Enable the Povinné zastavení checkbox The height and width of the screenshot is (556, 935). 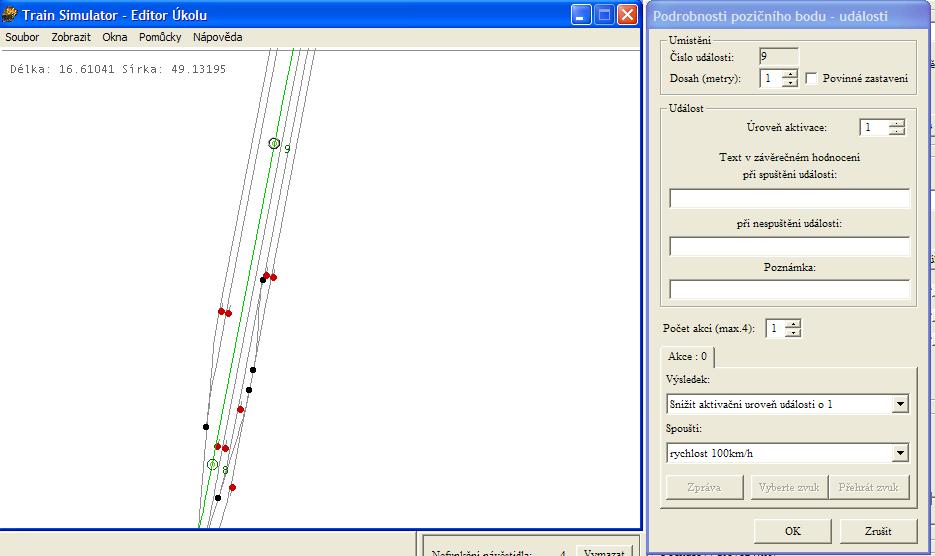(x=812, y=78)
